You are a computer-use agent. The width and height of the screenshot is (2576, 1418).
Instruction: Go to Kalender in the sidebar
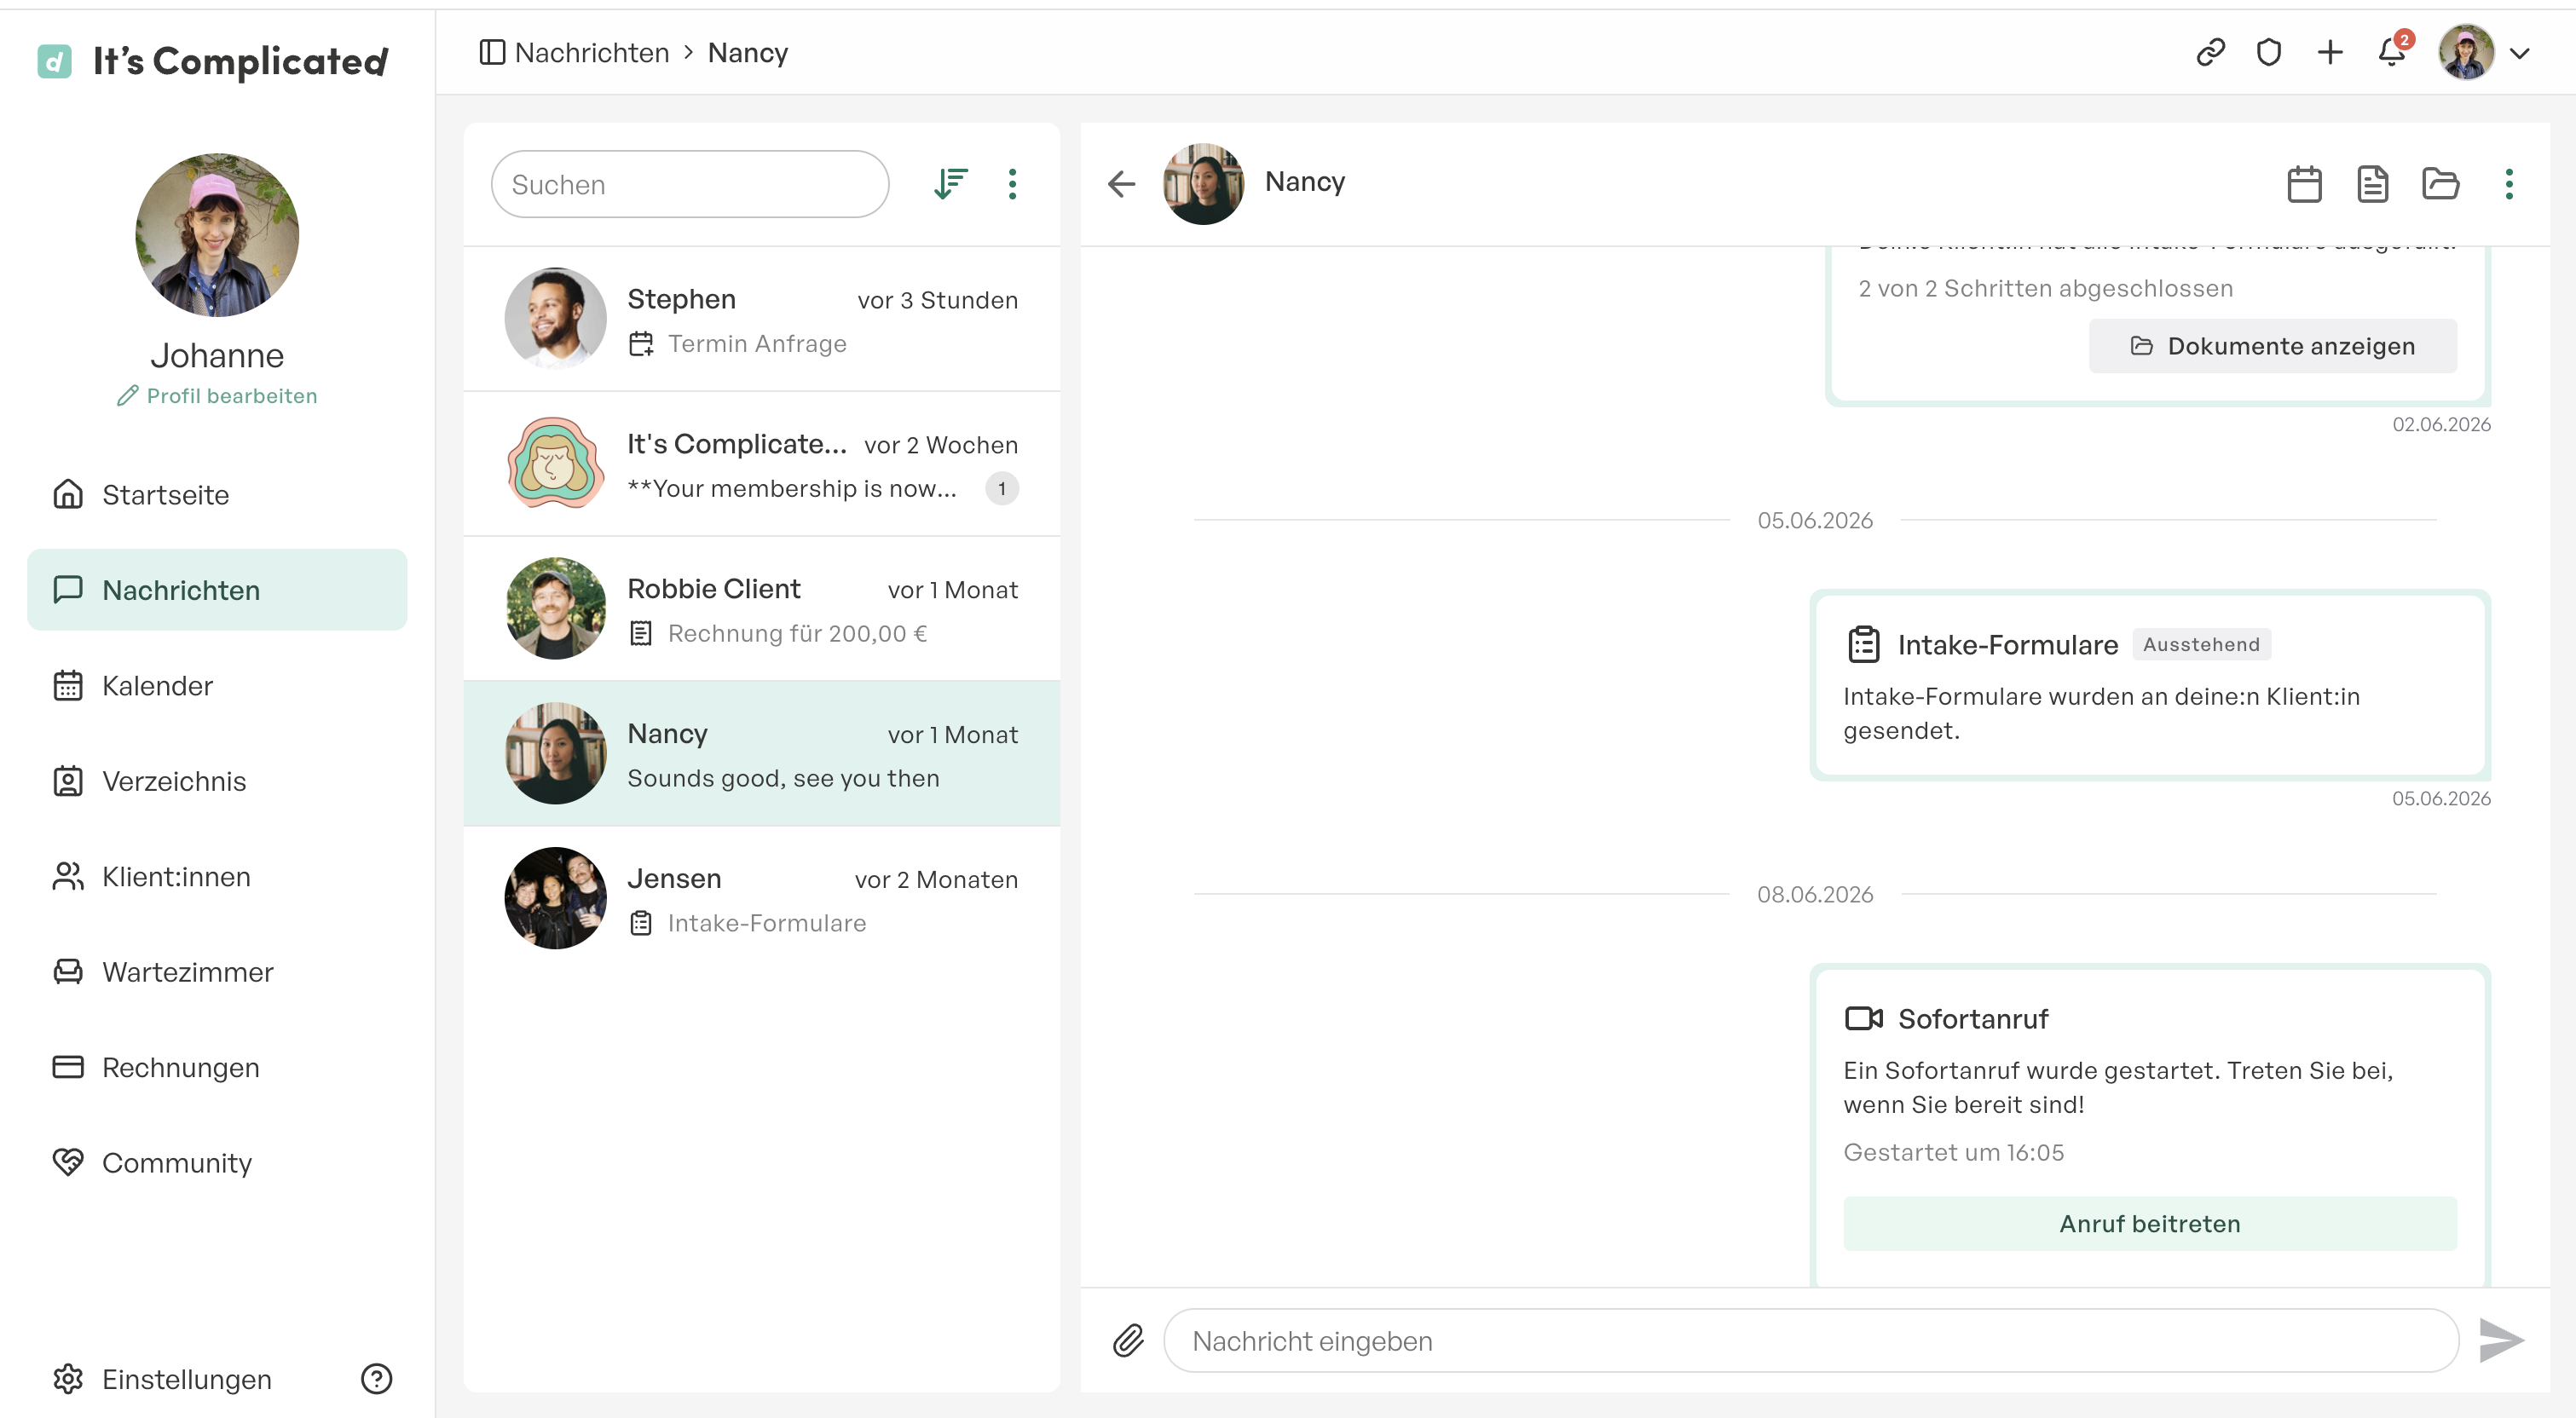click(x=217, y=685)
